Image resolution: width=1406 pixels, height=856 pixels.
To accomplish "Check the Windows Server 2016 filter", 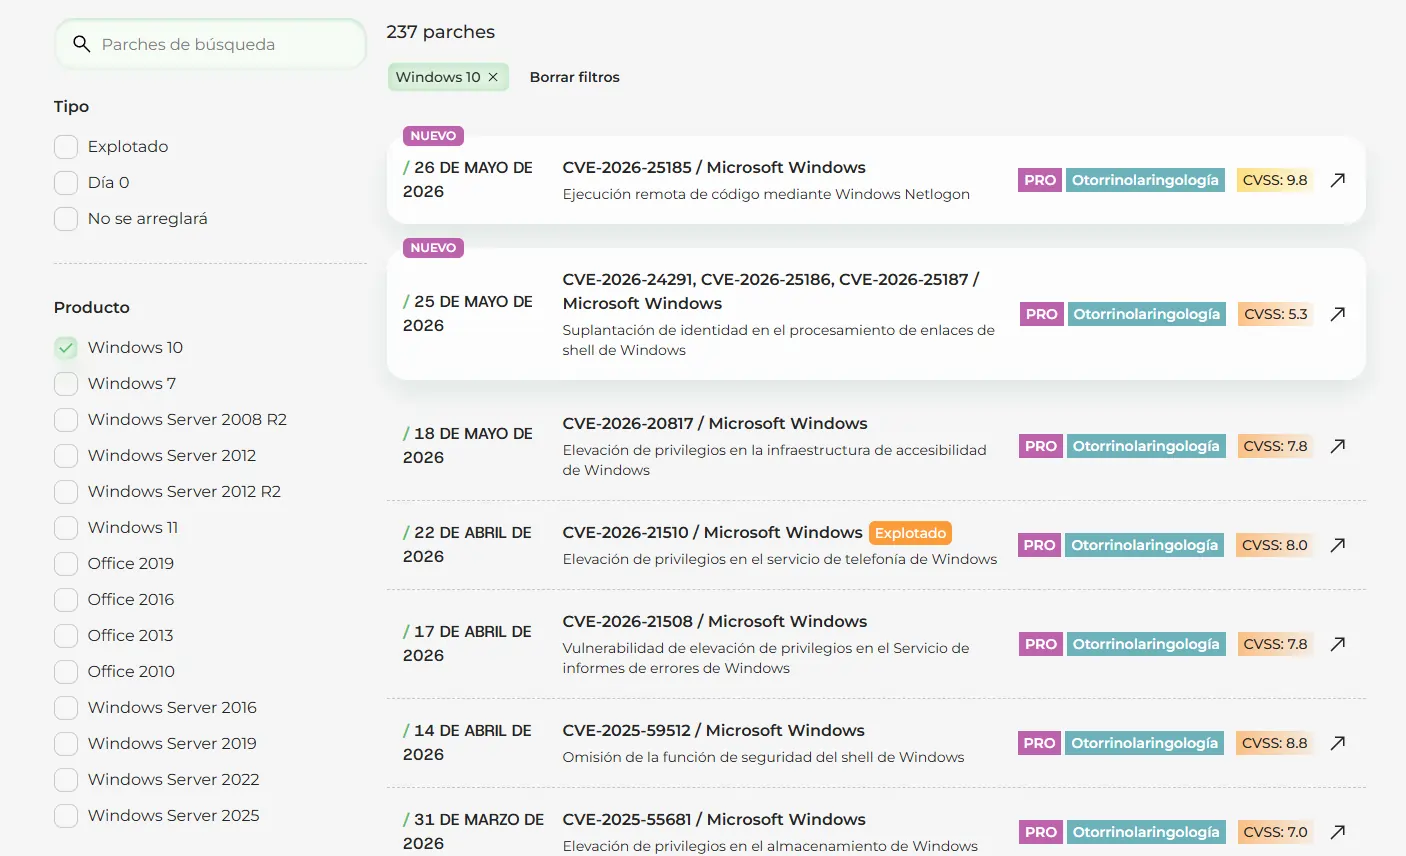I will coord(66,708).
